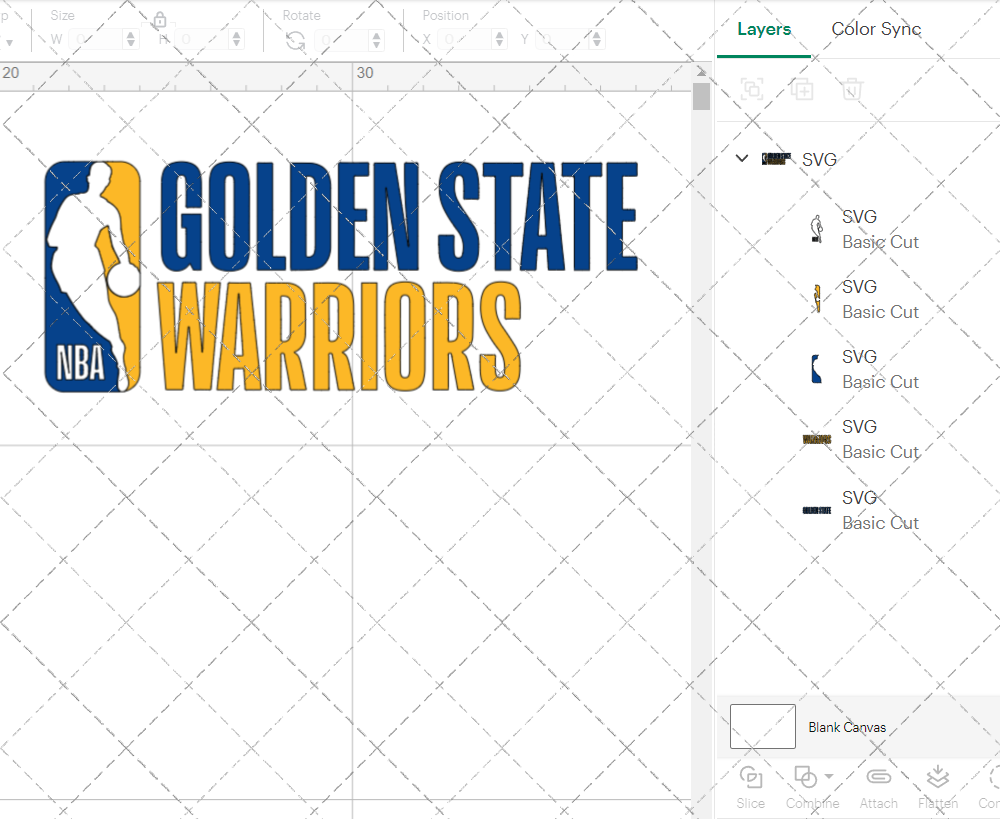Click the Flatten tool

(938, 786)
